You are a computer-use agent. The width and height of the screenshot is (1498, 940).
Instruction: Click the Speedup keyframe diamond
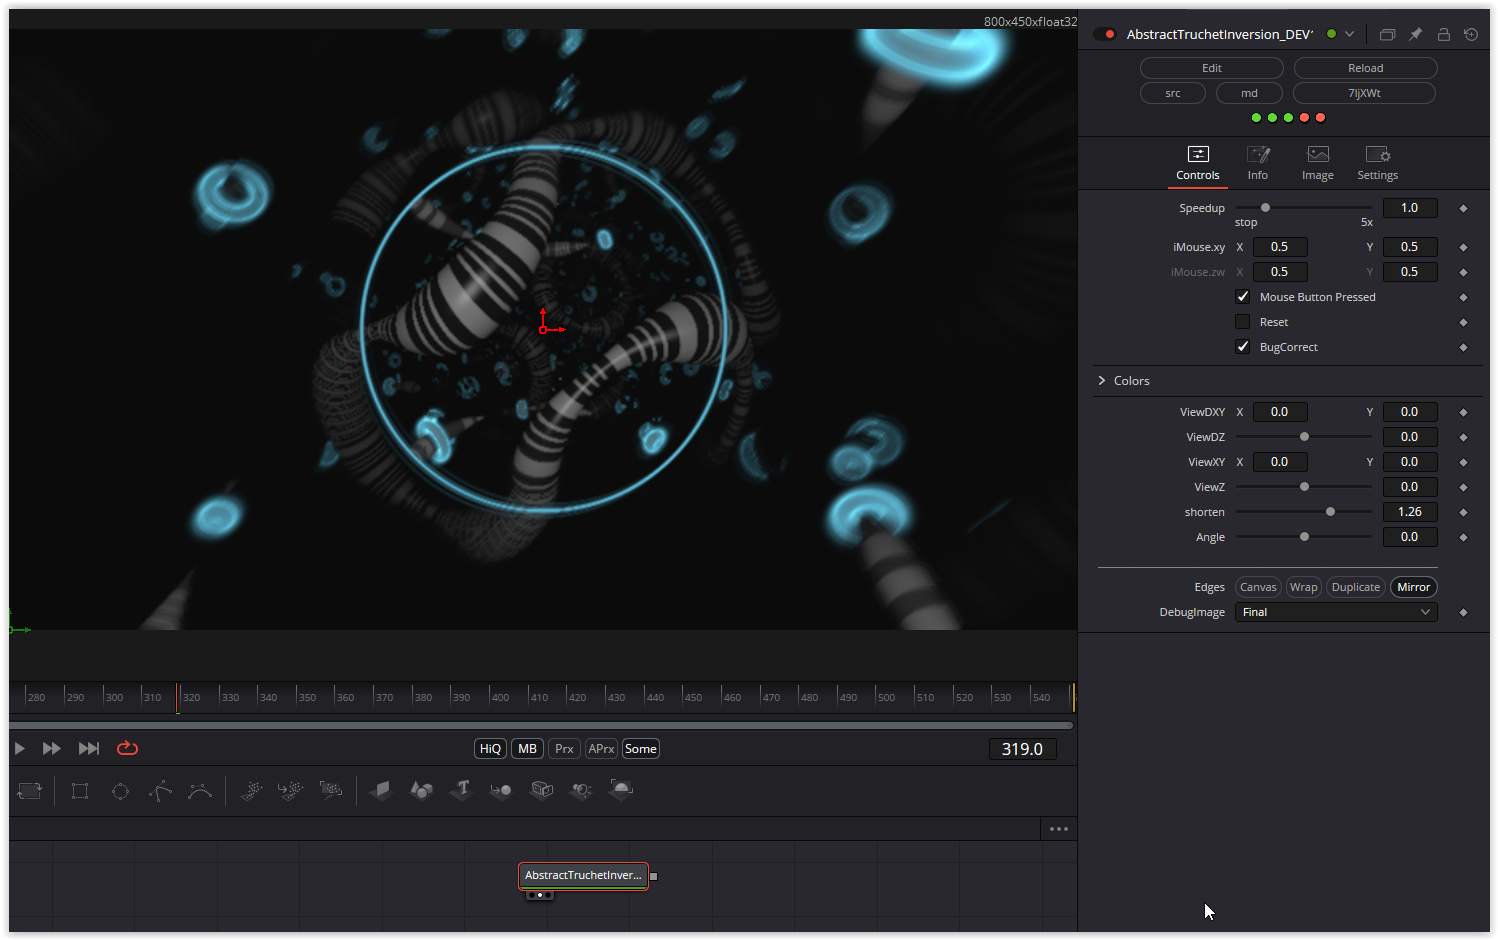(1463, 208)
